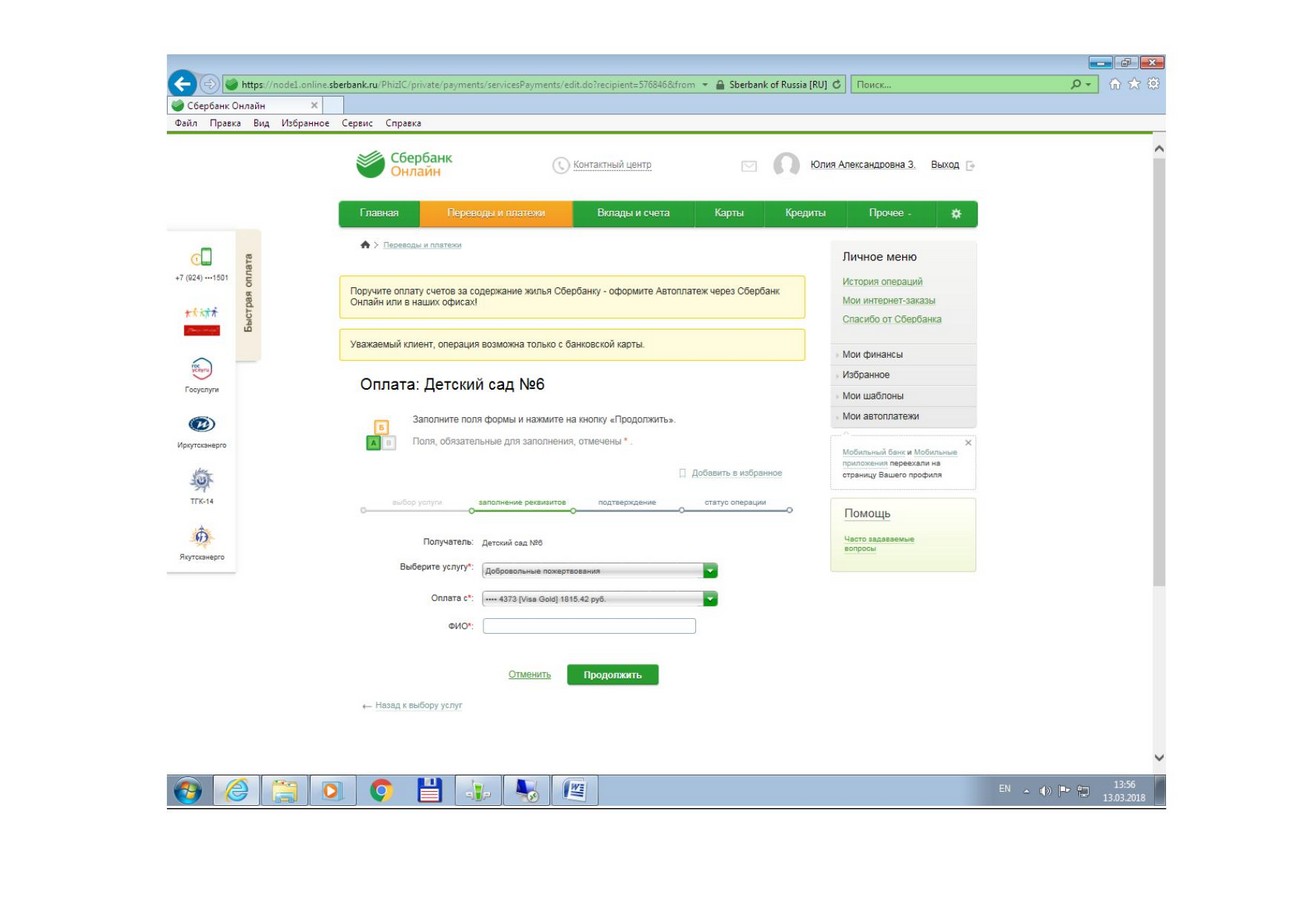Open the Вид menu

(x=262, y=123)
